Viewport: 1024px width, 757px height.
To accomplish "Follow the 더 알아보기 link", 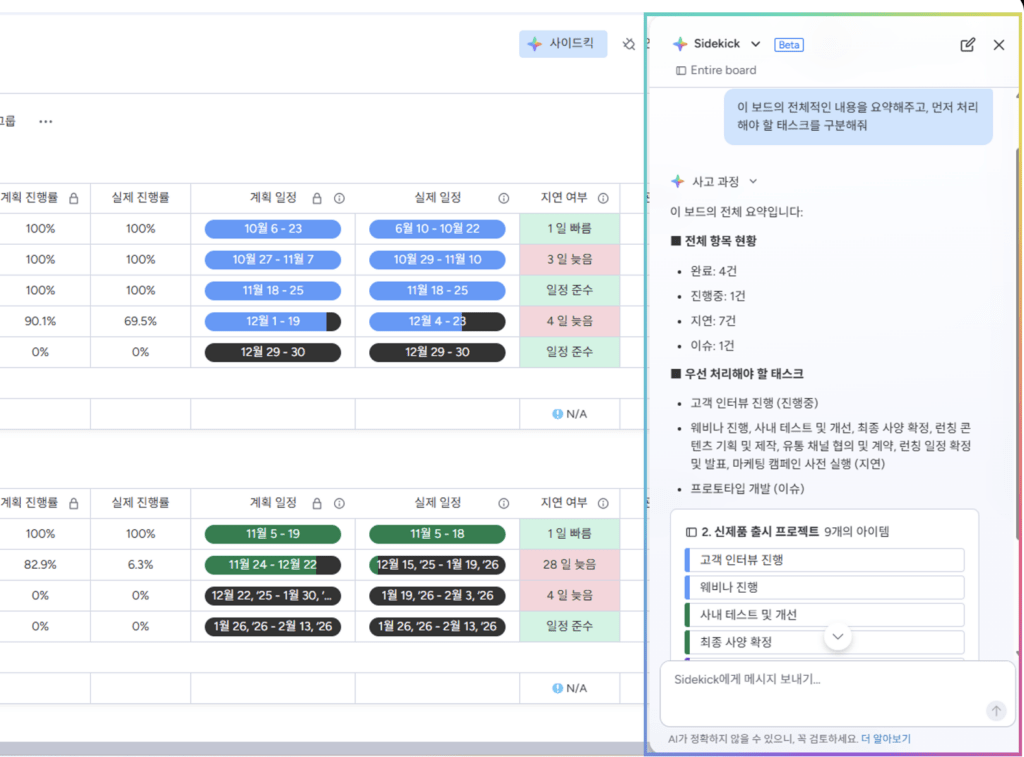I will pos(885,739).
